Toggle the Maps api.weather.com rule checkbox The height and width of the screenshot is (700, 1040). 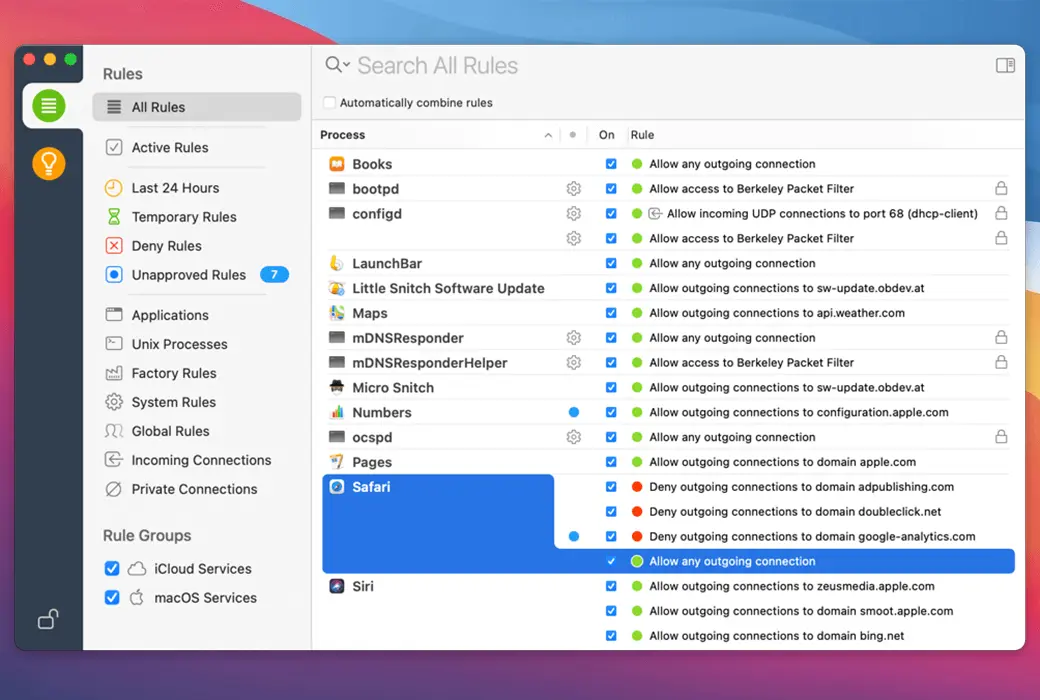611,313
